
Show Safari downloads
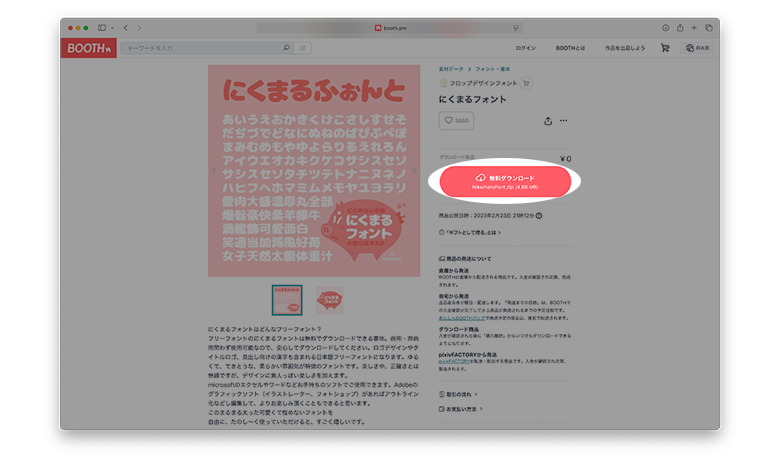point(666,28)
